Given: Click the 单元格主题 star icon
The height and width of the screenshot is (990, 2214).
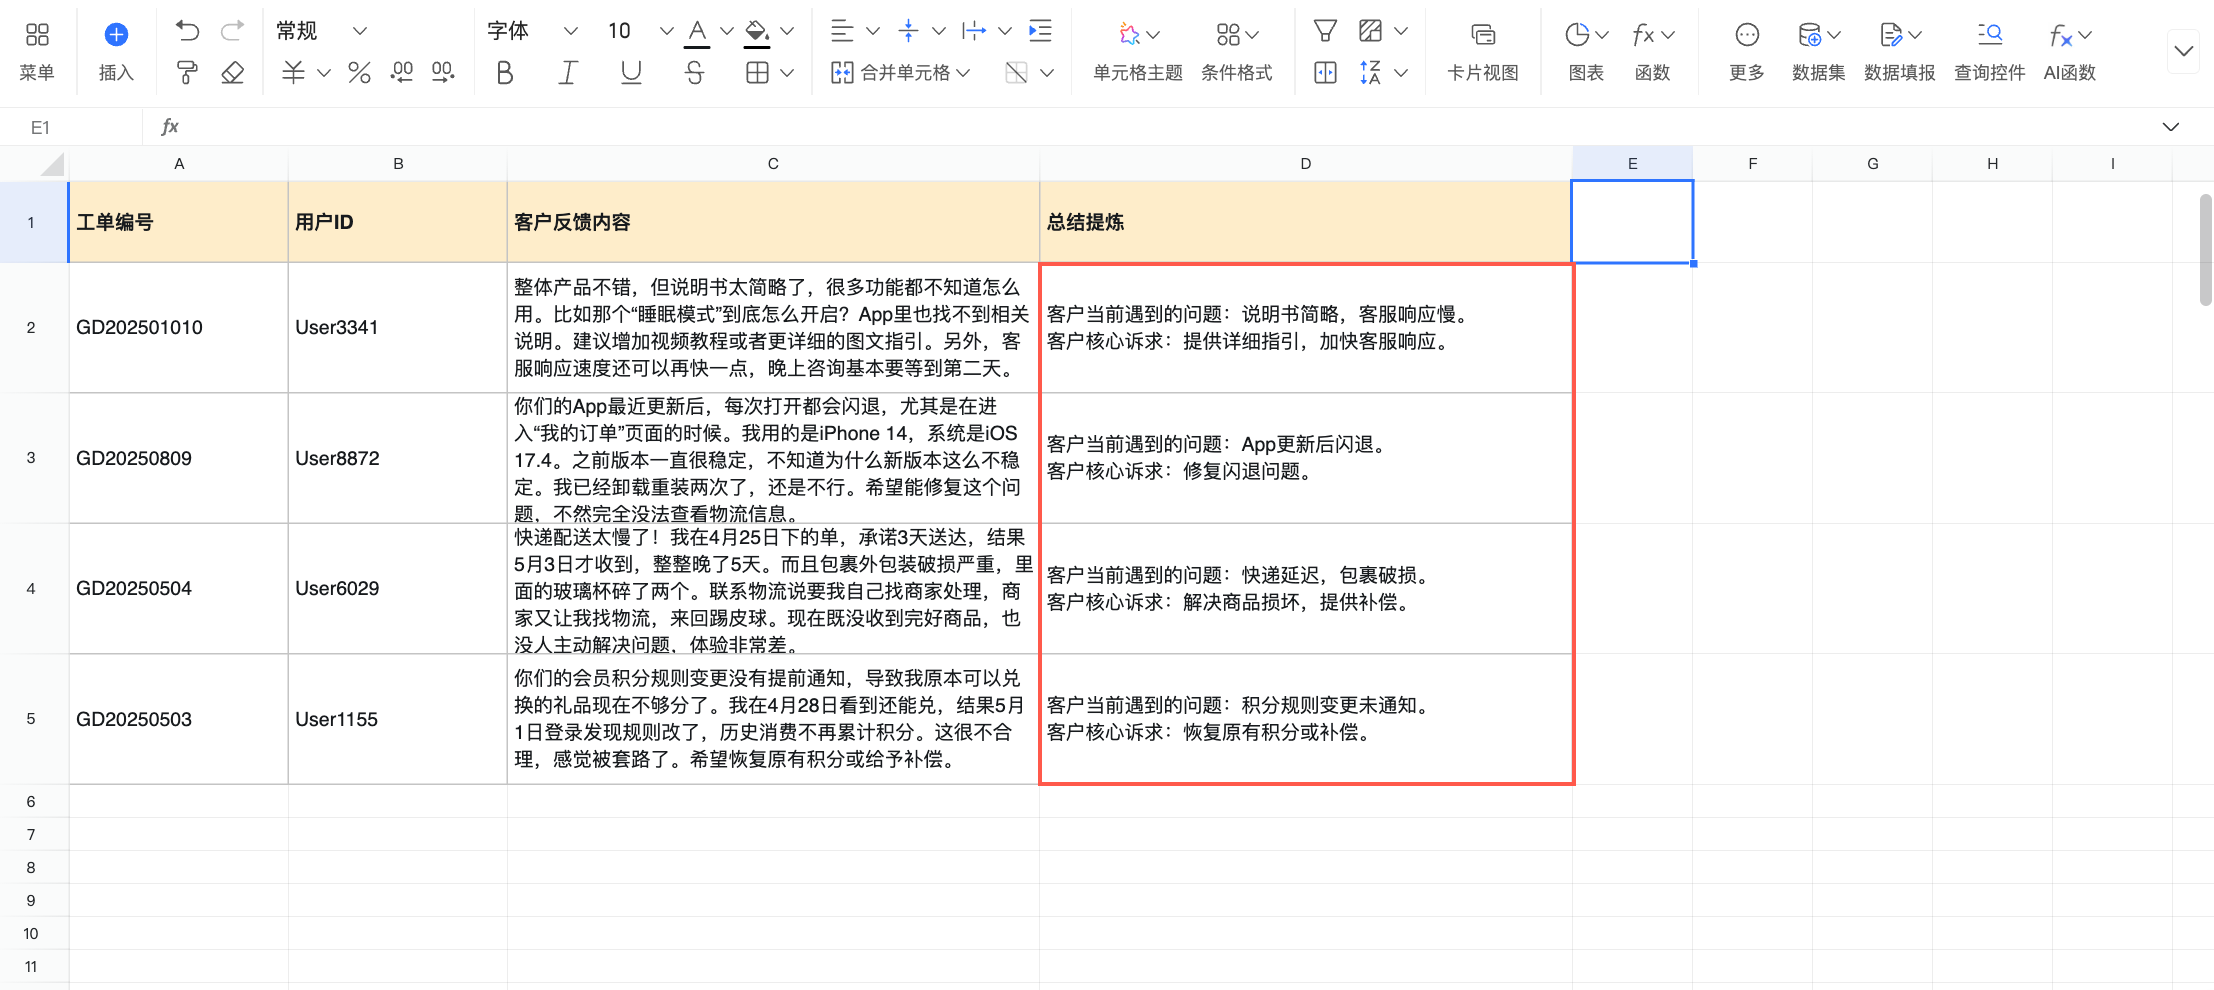Looking at the screenshot, I should [x=1129, y=35].
